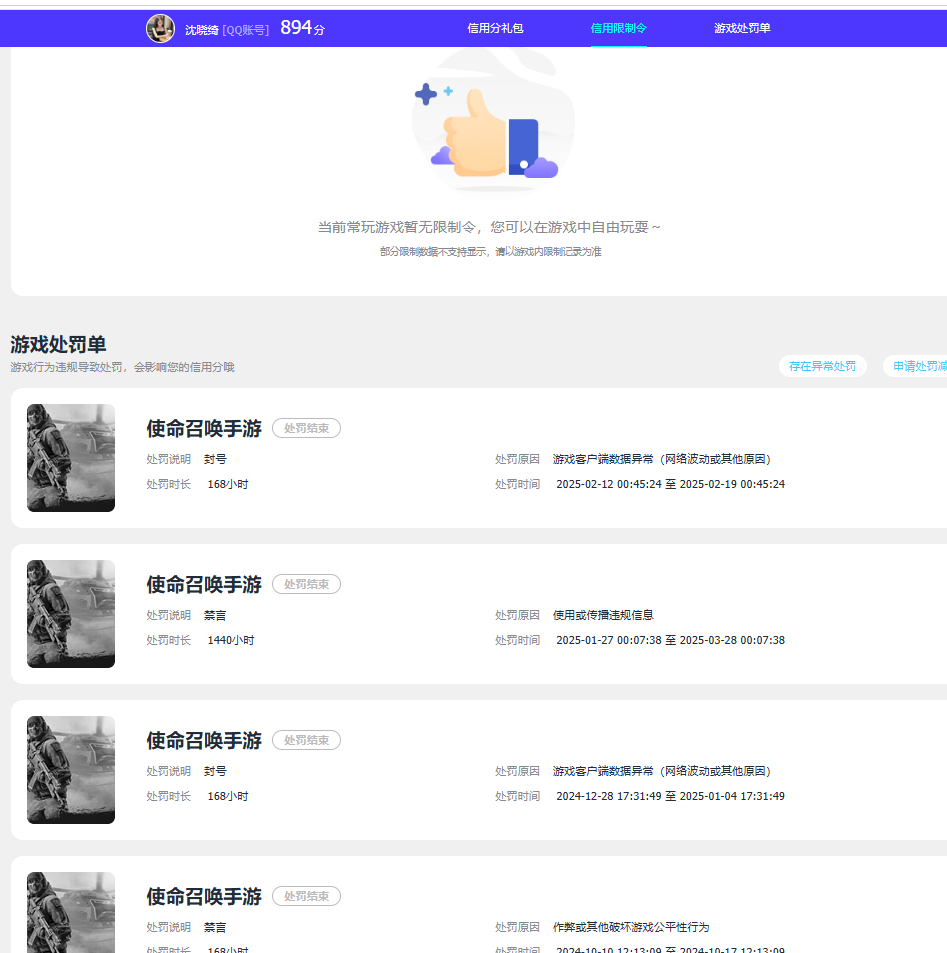
Task: Click 使命召唤手游 title on 作弊 card
Action: tap(204, 897)
